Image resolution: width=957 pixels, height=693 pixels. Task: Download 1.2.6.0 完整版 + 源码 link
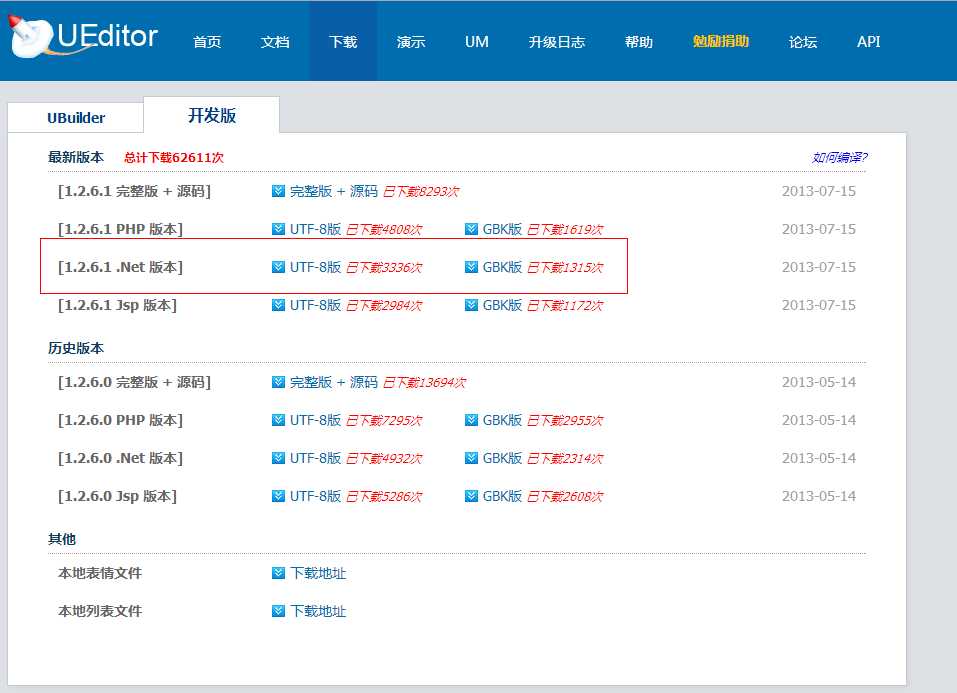334,382
